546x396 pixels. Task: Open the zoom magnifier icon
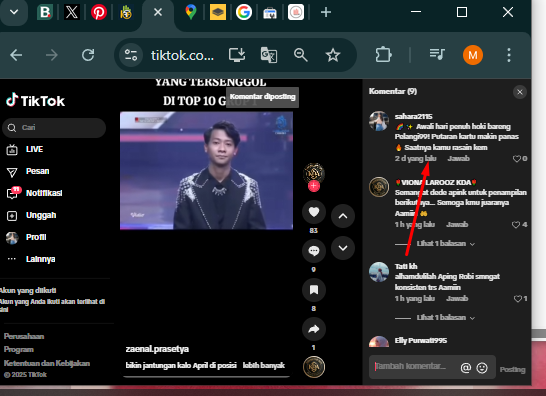(301, 55)
